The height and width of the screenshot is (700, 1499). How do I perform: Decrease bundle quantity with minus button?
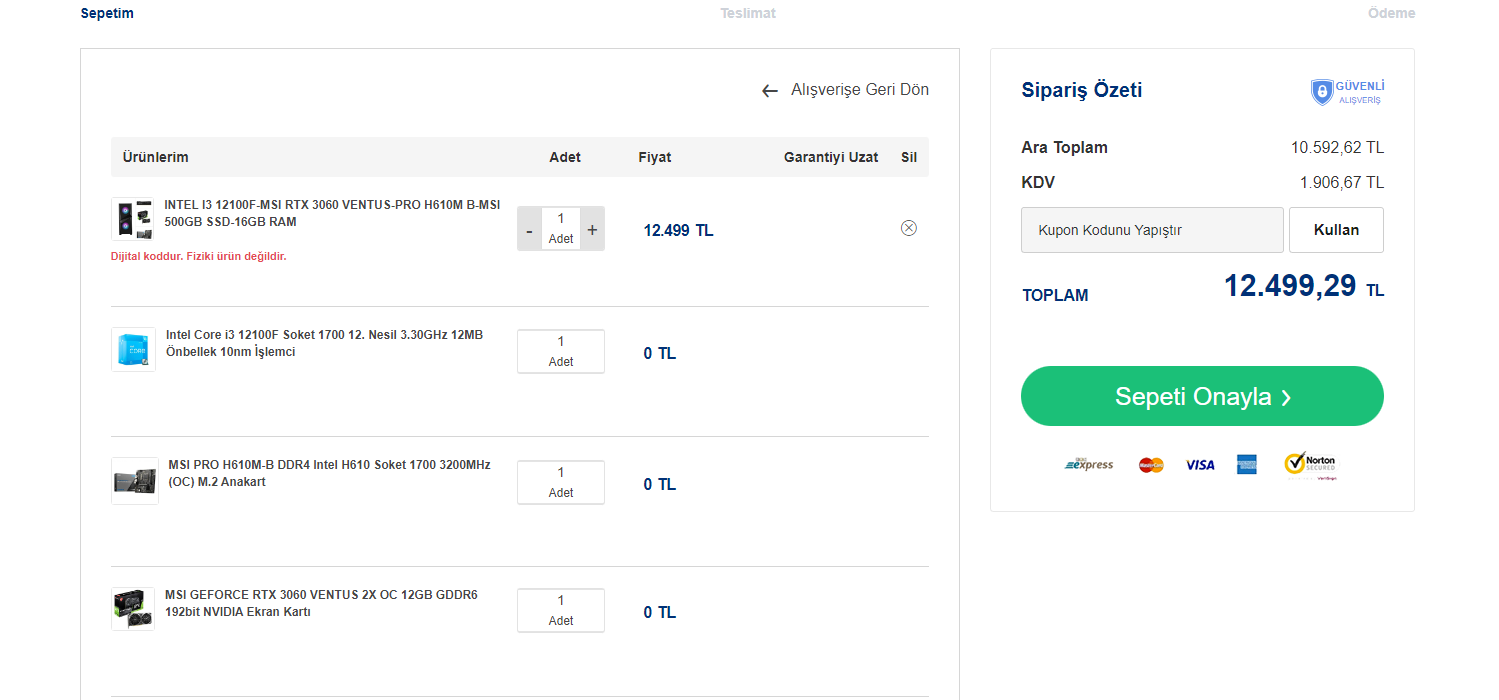(x=529, y=230)
